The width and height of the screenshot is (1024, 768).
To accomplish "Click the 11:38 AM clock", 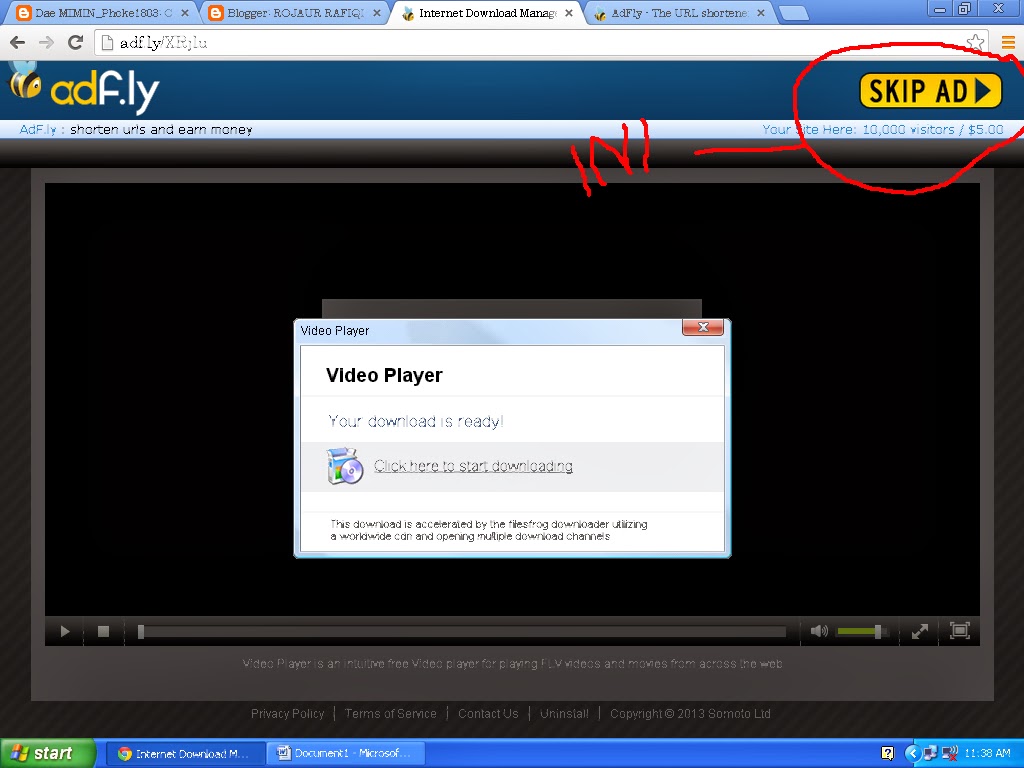I will click(987, 754).
